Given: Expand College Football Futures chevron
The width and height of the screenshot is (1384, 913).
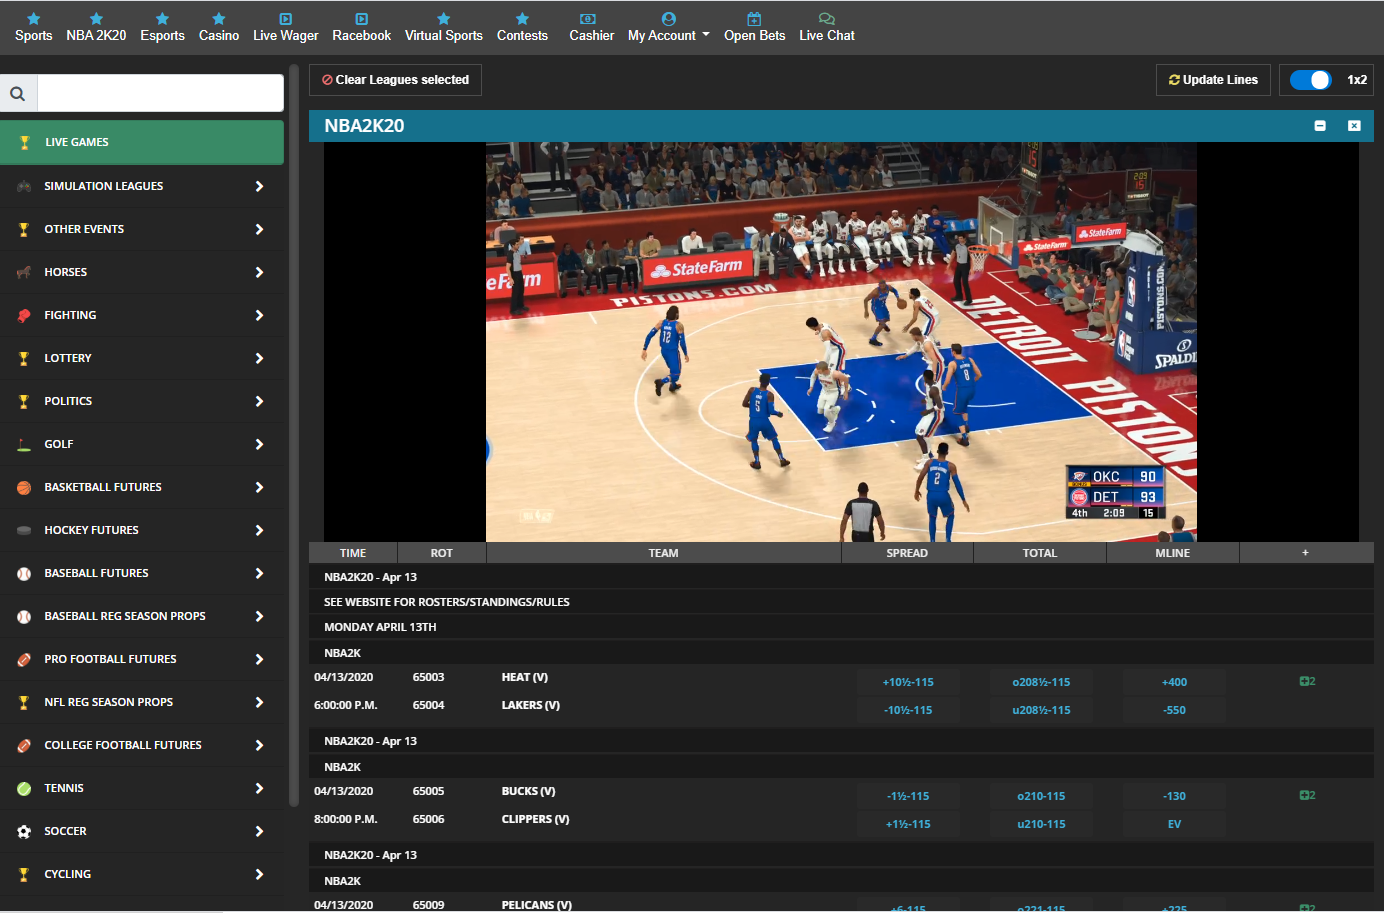Looking at the screenshot, I should point(259,745).
